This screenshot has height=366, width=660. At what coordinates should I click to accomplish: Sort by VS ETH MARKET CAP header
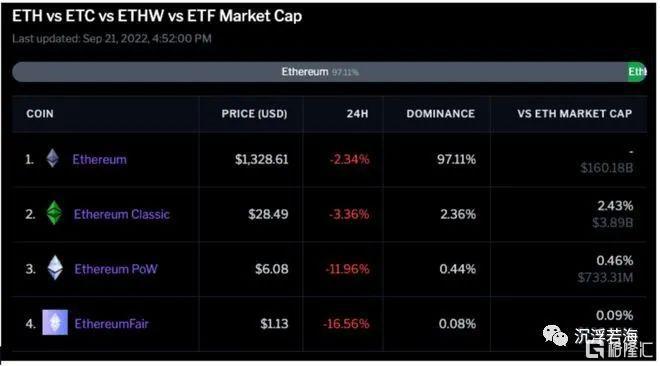575,114
